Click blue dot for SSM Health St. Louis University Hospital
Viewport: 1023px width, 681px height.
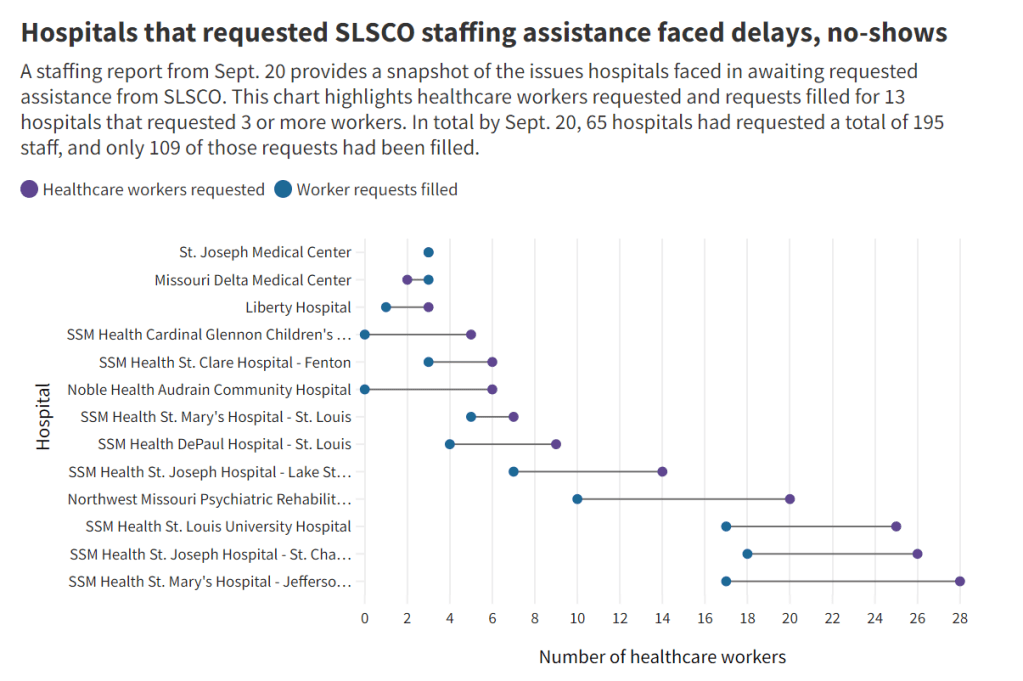(726, 526)
